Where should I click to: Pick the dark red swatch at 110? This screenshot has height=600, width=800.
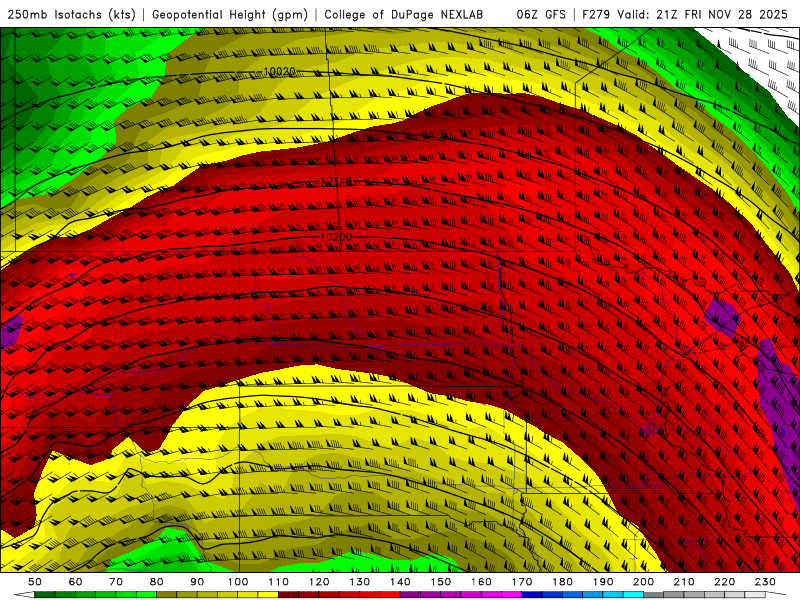288,595
